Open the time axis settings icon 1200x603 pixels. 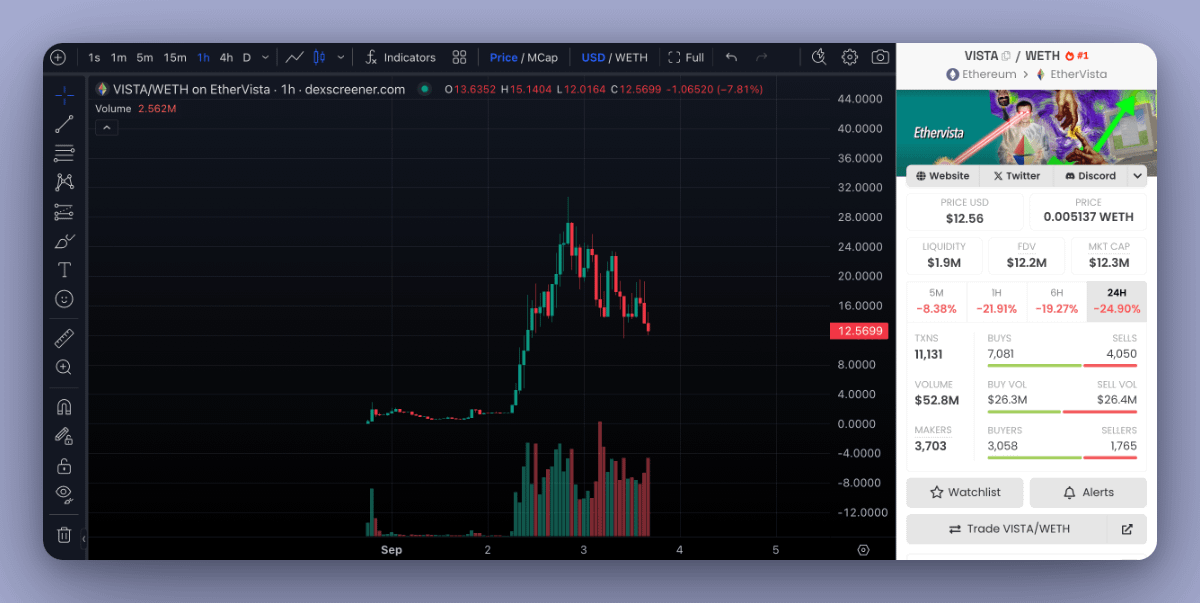pyautogui.click(x=863, y=550)
